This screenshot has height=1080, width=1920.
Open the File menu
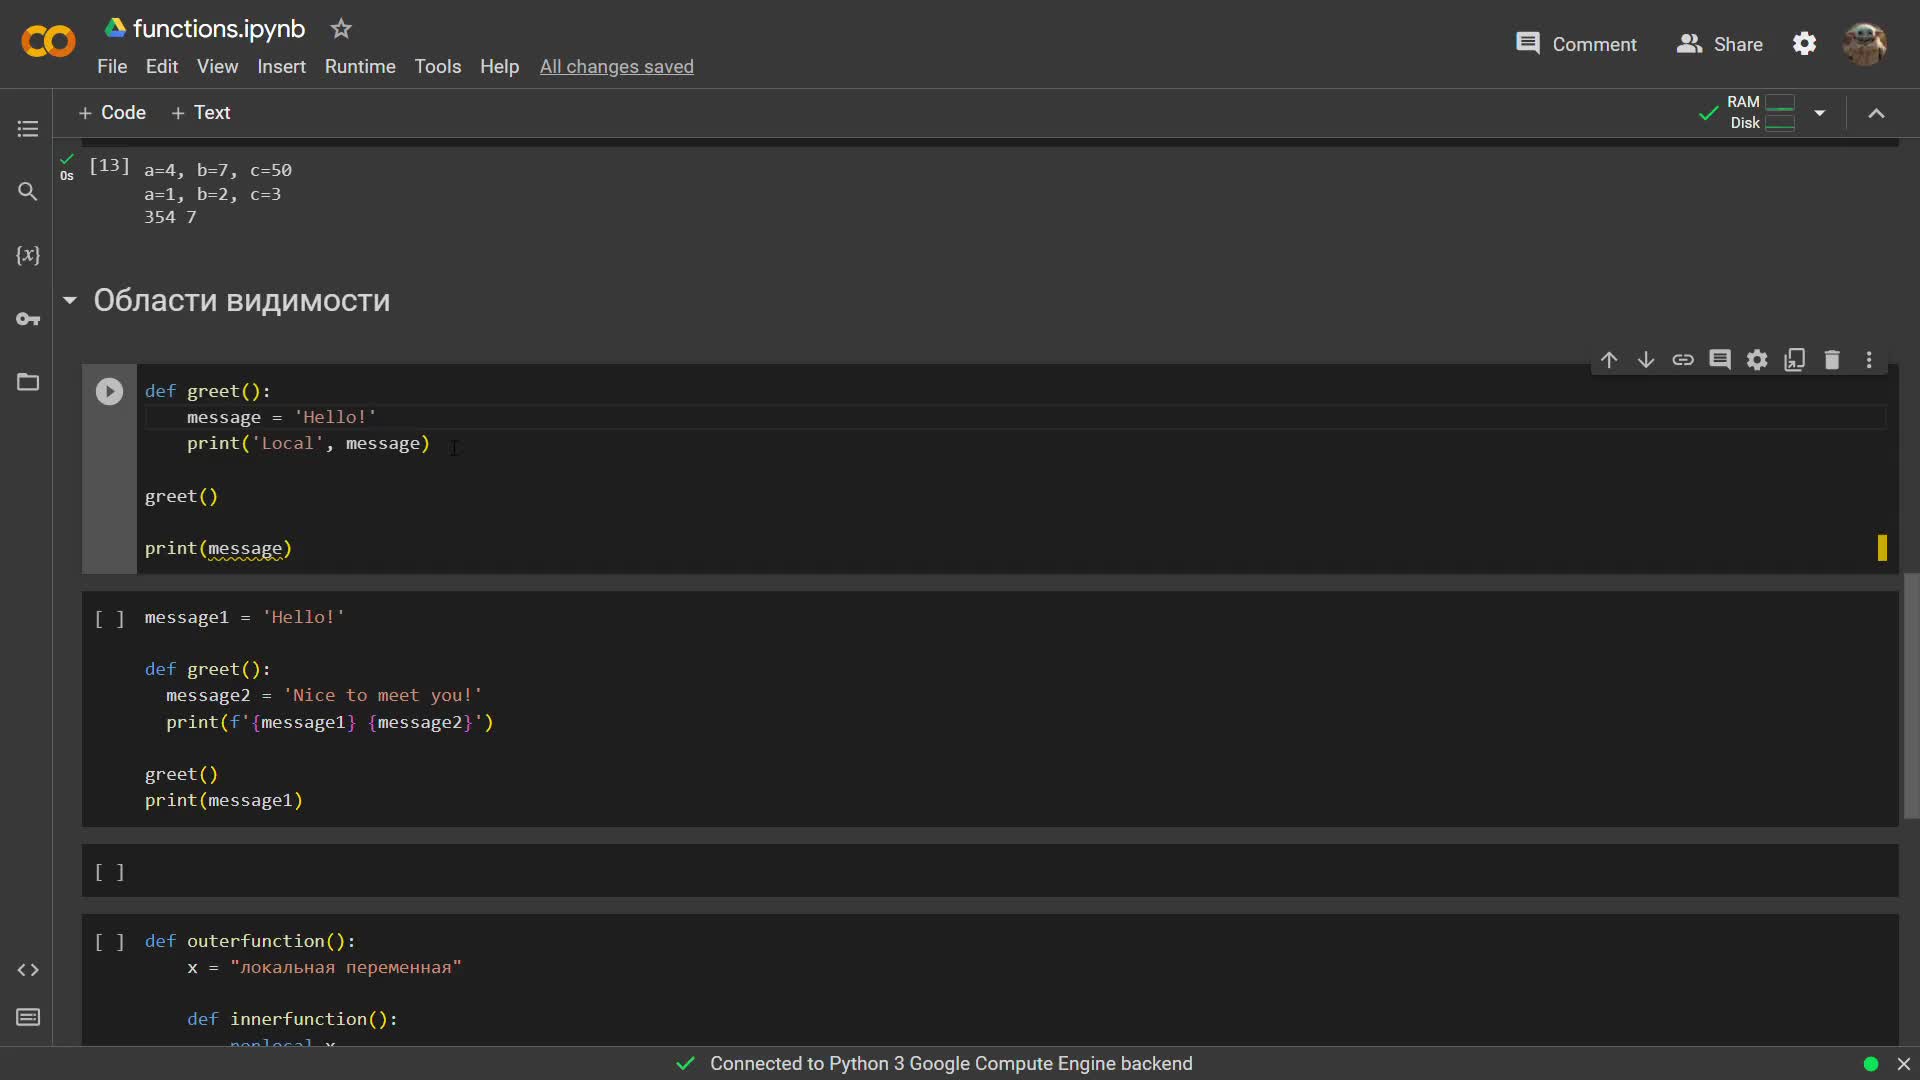pos(112,66)
